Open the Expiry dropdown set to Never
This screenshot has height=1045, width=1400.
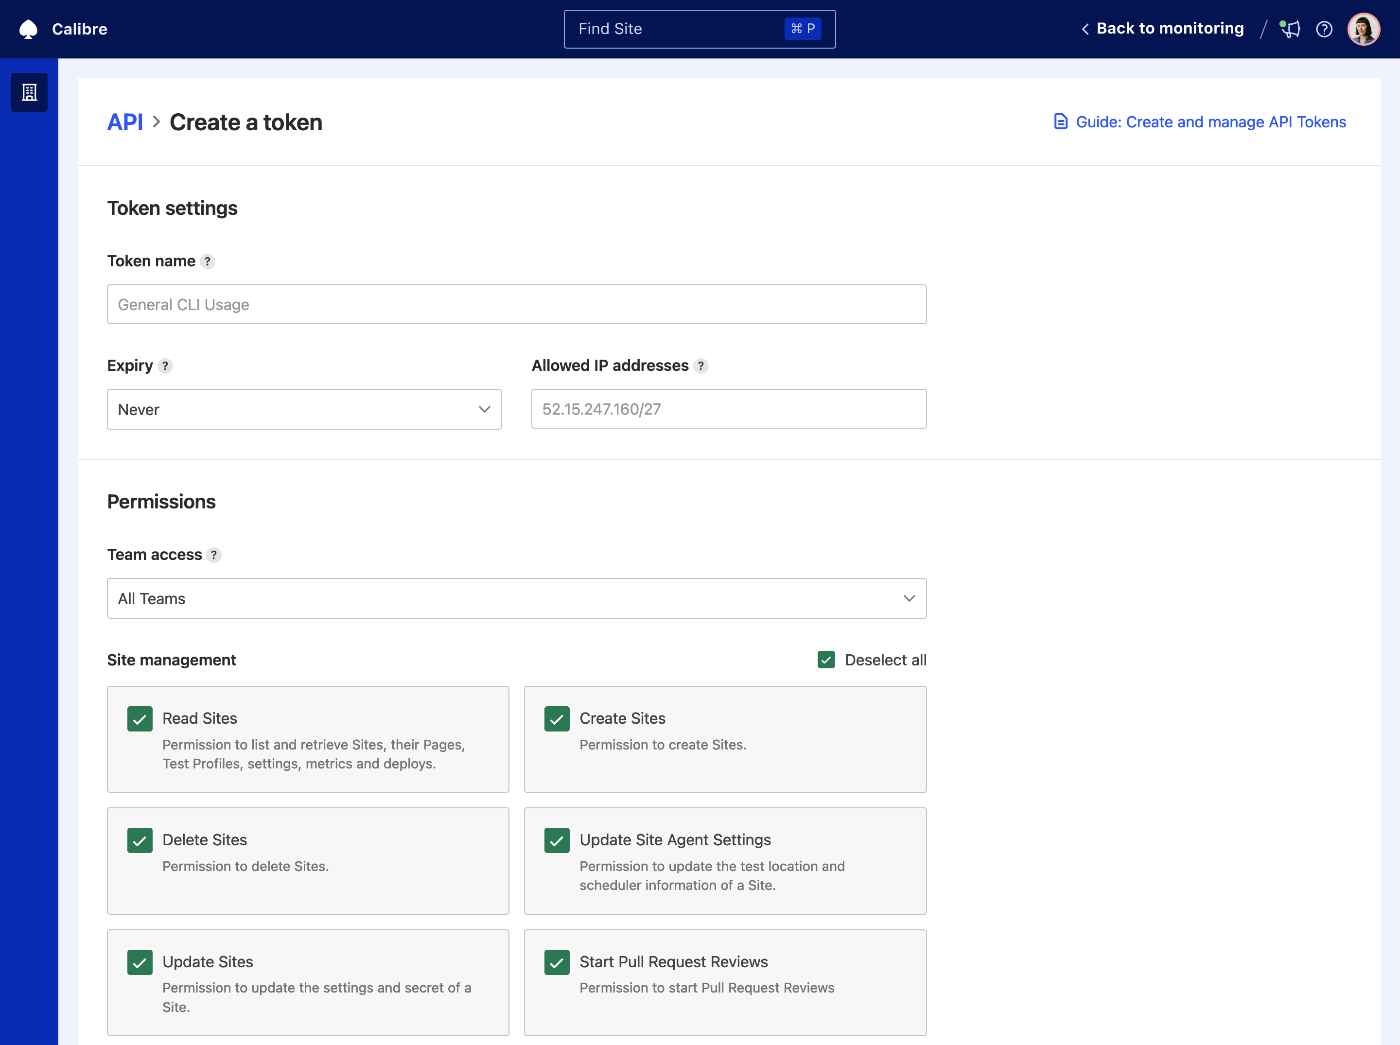[x=304, y=409]
